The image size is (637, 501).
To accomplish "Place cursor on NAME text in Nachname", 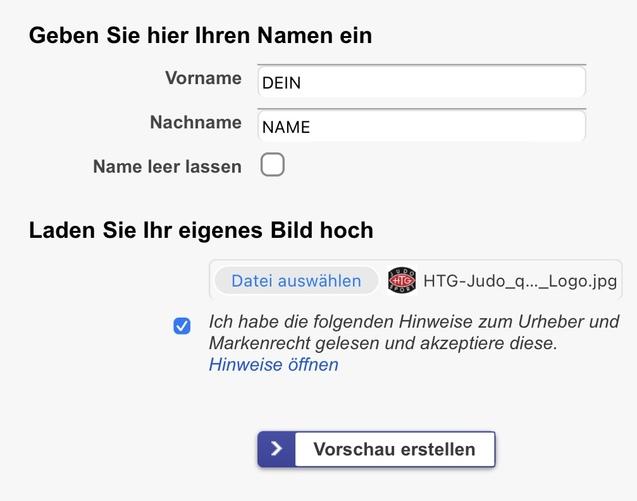I will pos(286,128).
